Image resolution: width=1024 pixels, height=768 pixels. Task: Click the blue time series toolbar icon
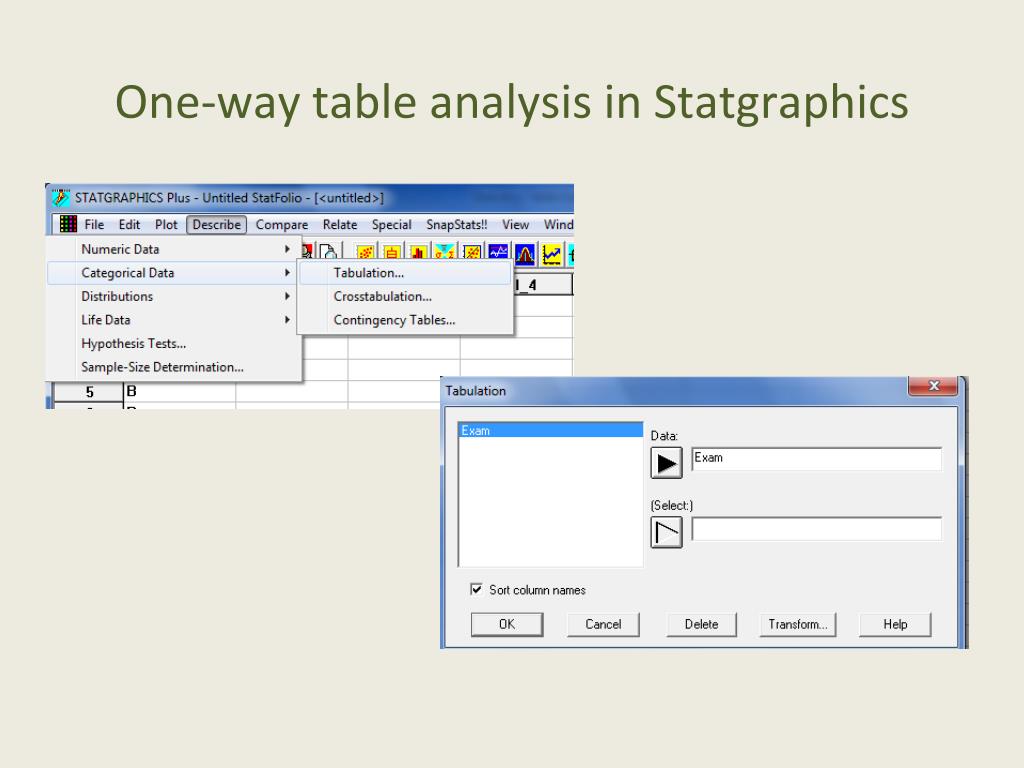[498, 251]
